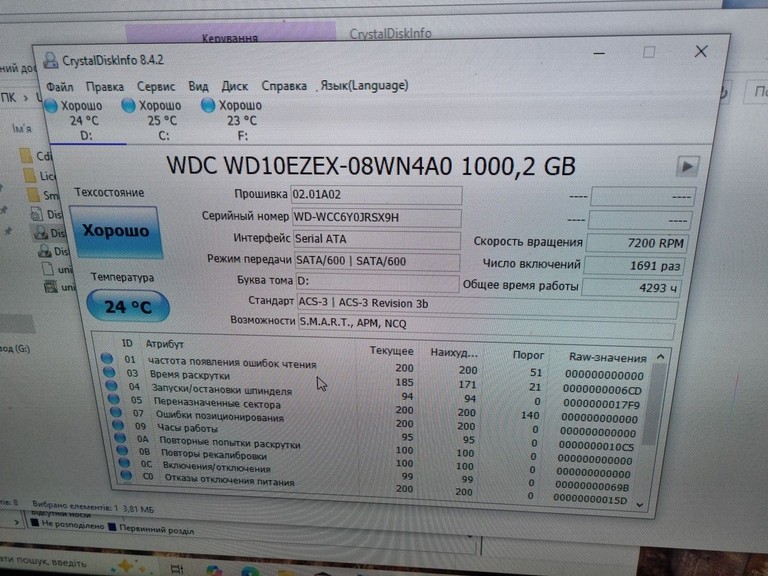Click raw value 0000000017F9
768x576 pixels.
coord(601,405)
